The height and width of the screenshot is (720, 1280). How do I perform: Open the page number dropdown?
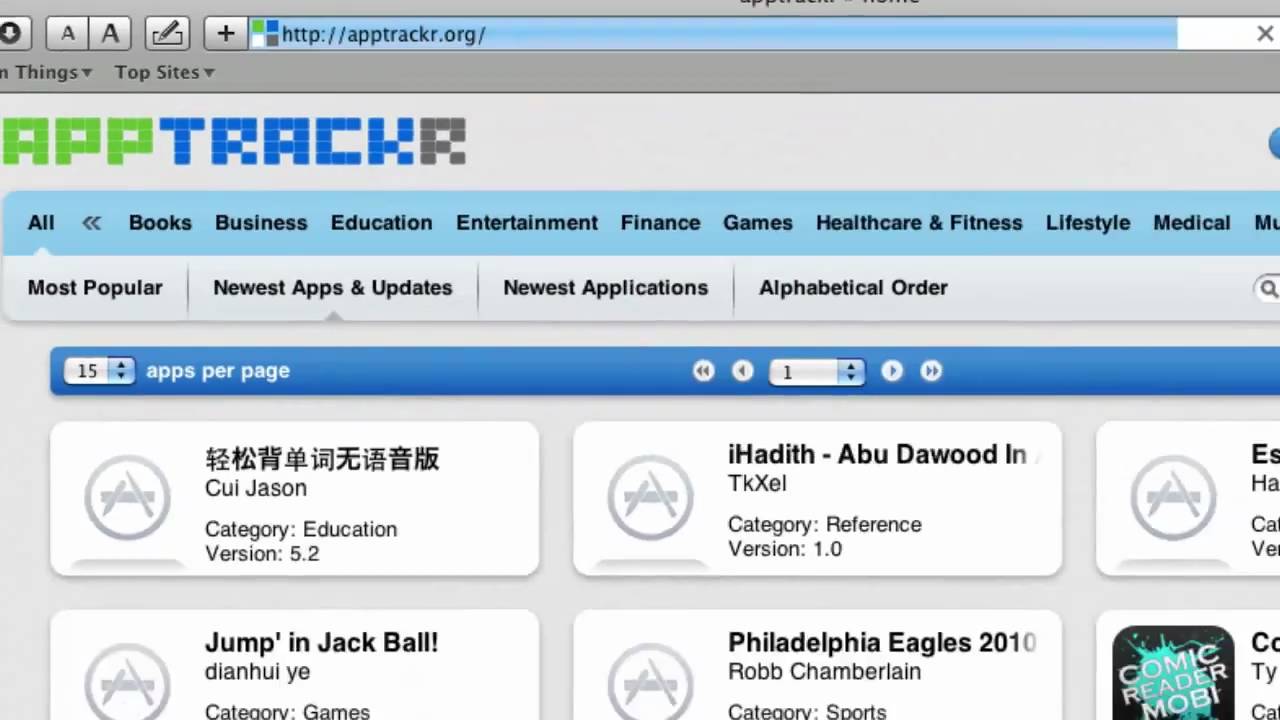click(x=816, y=372)
